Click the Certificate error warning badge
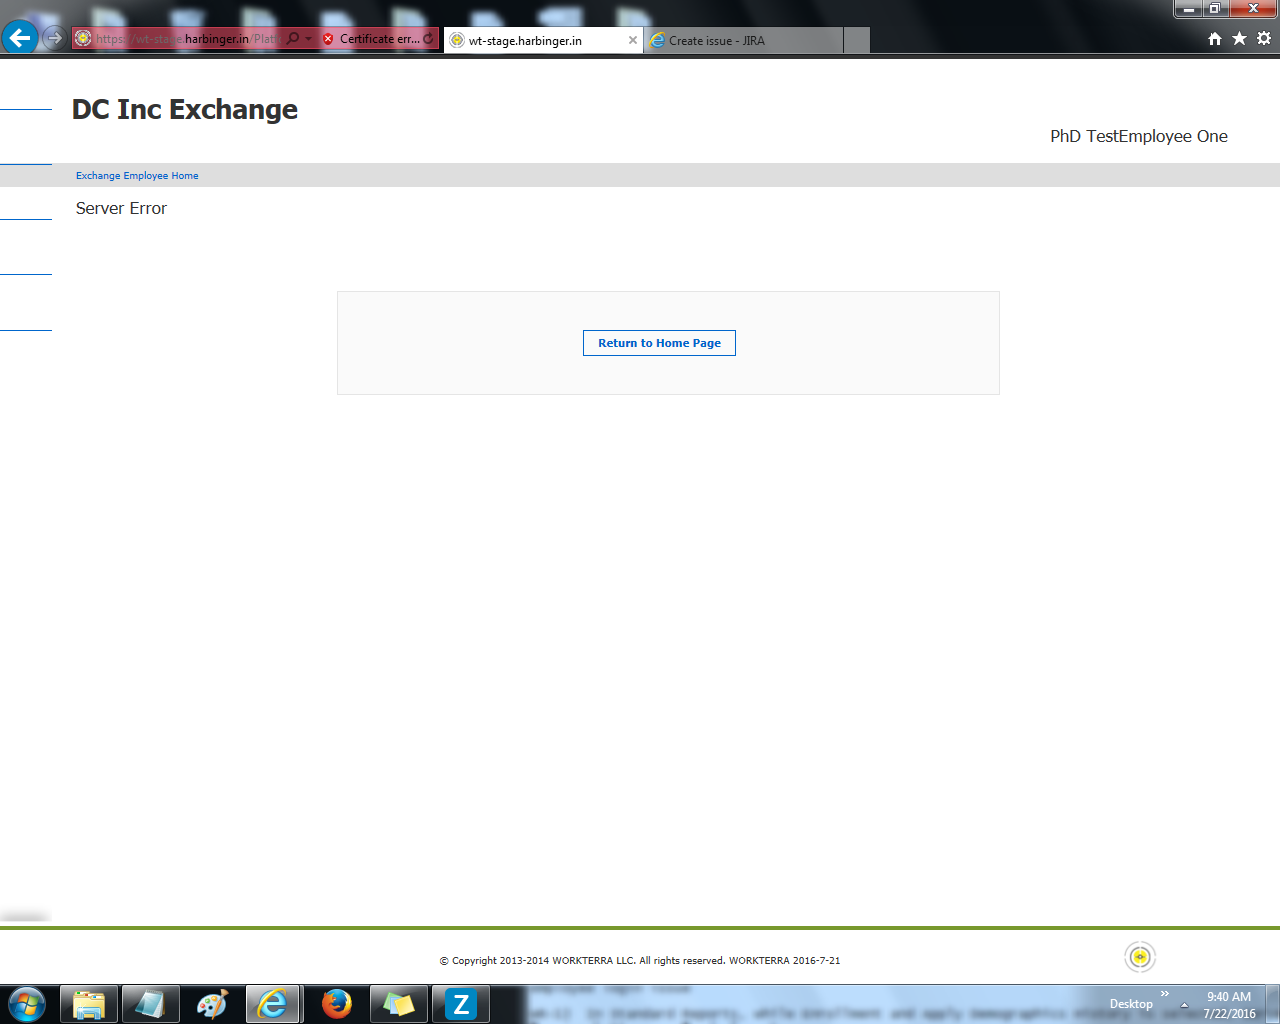 click(370, 39)
